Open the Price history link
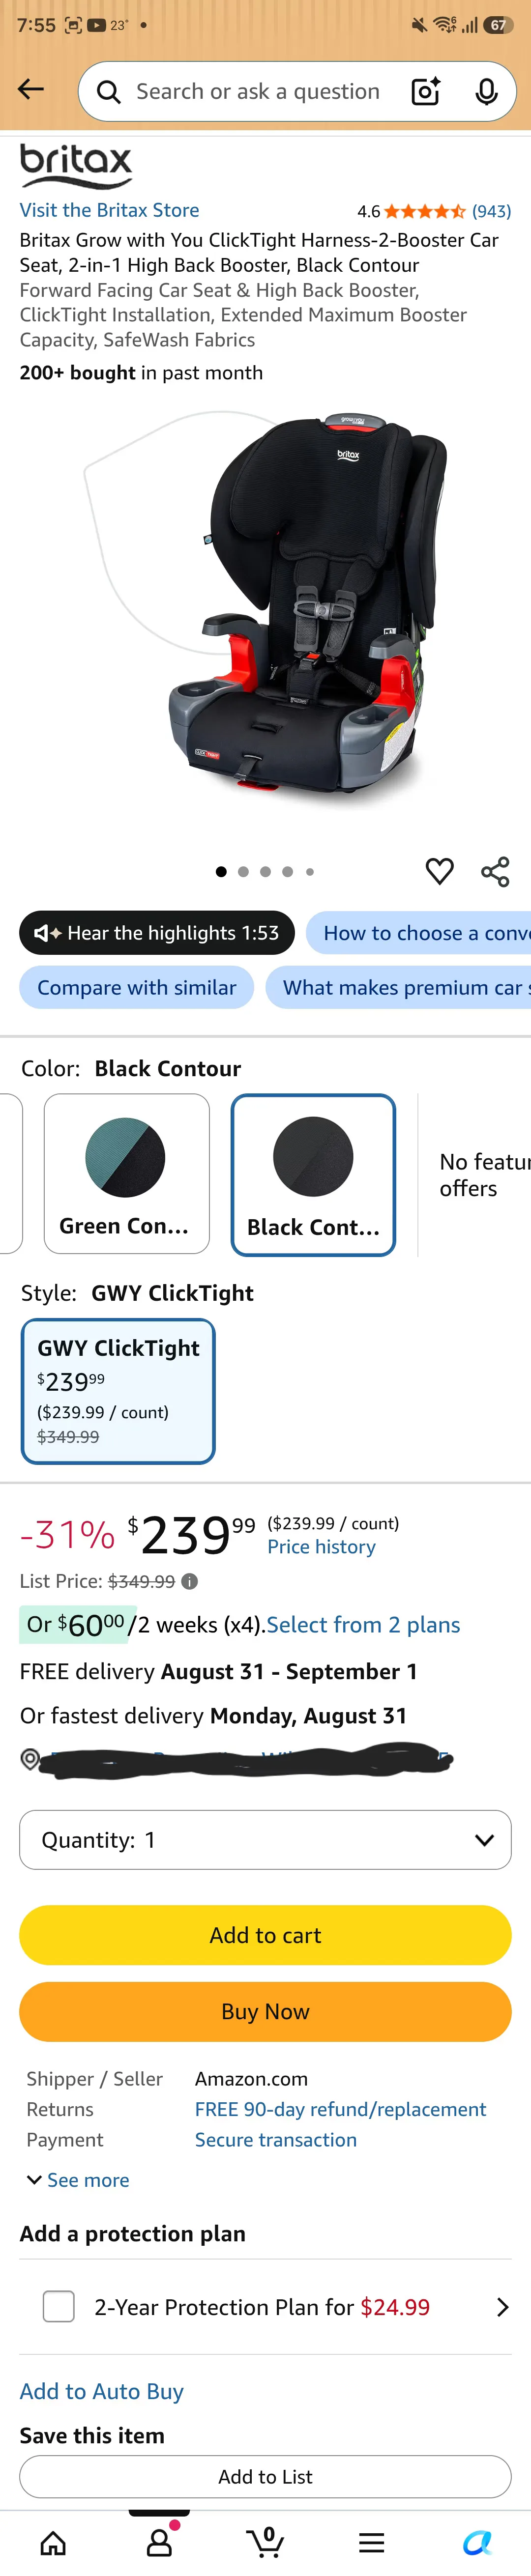This screenshot has width=531, height=2576. coord(321,1546)
